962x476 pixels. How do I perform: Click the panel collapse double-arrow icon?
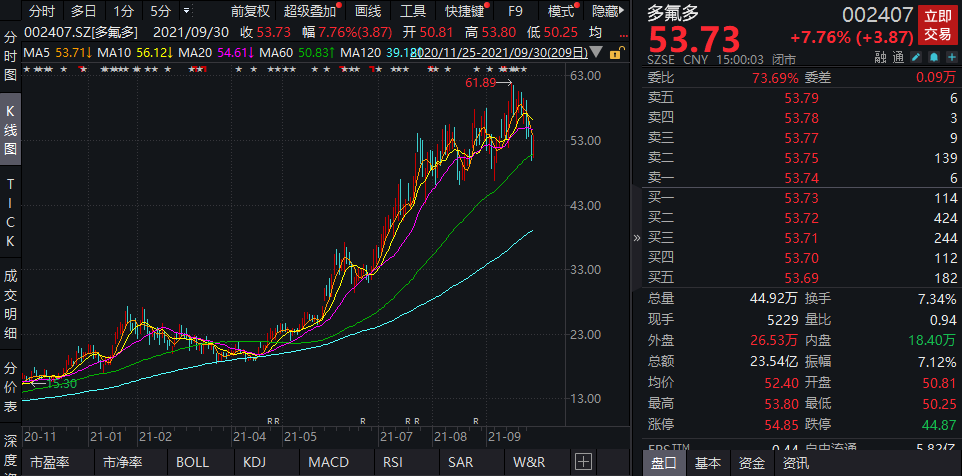tap(637, 238)
